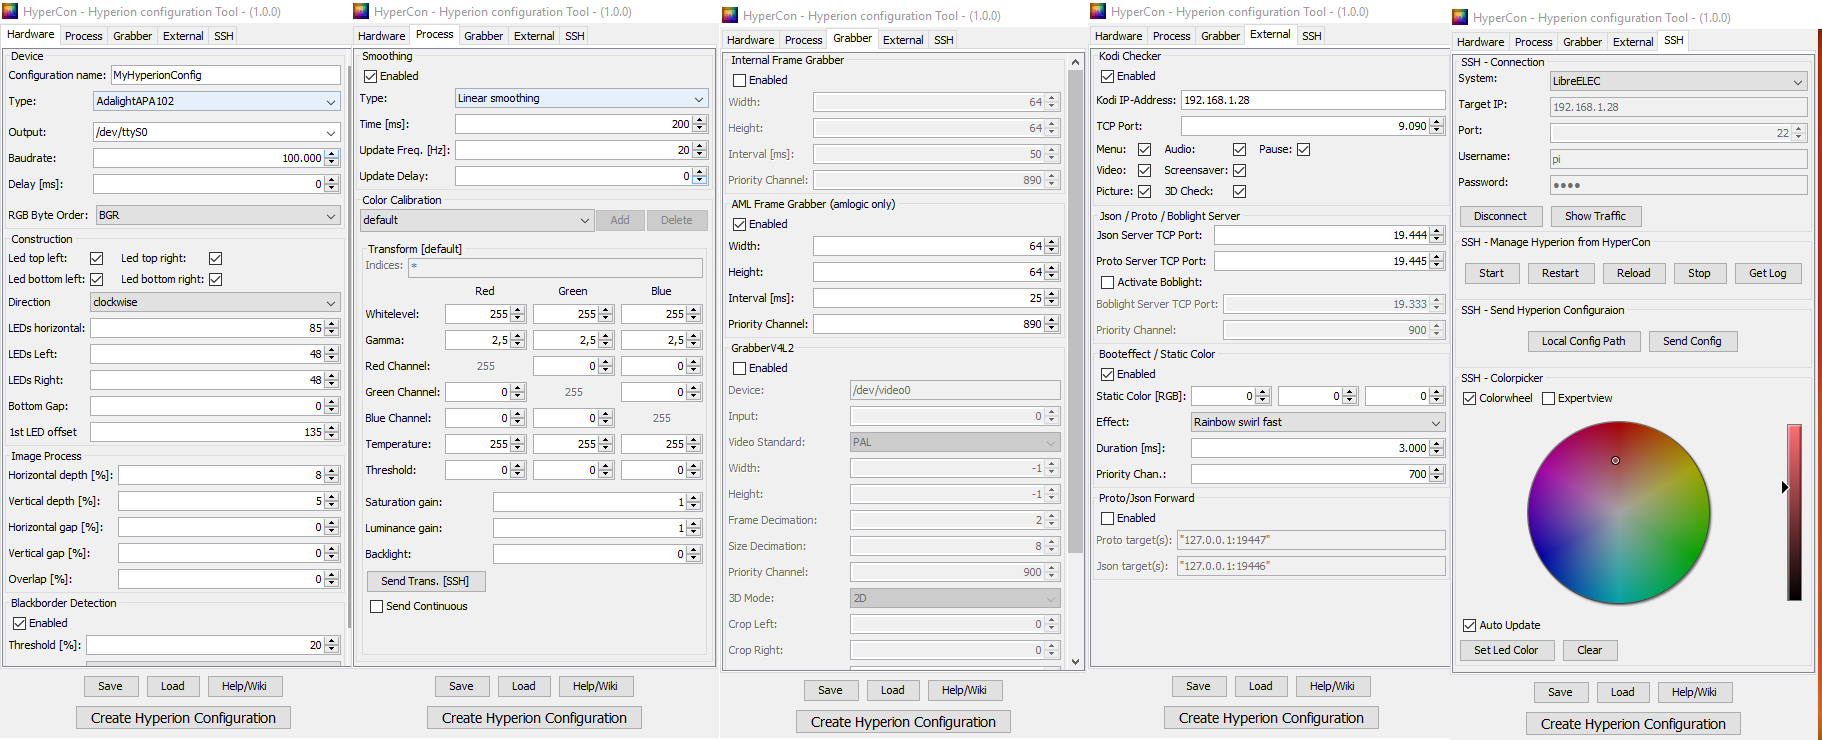Increase LEDs horizontal value using up arrow

[331, 324]
